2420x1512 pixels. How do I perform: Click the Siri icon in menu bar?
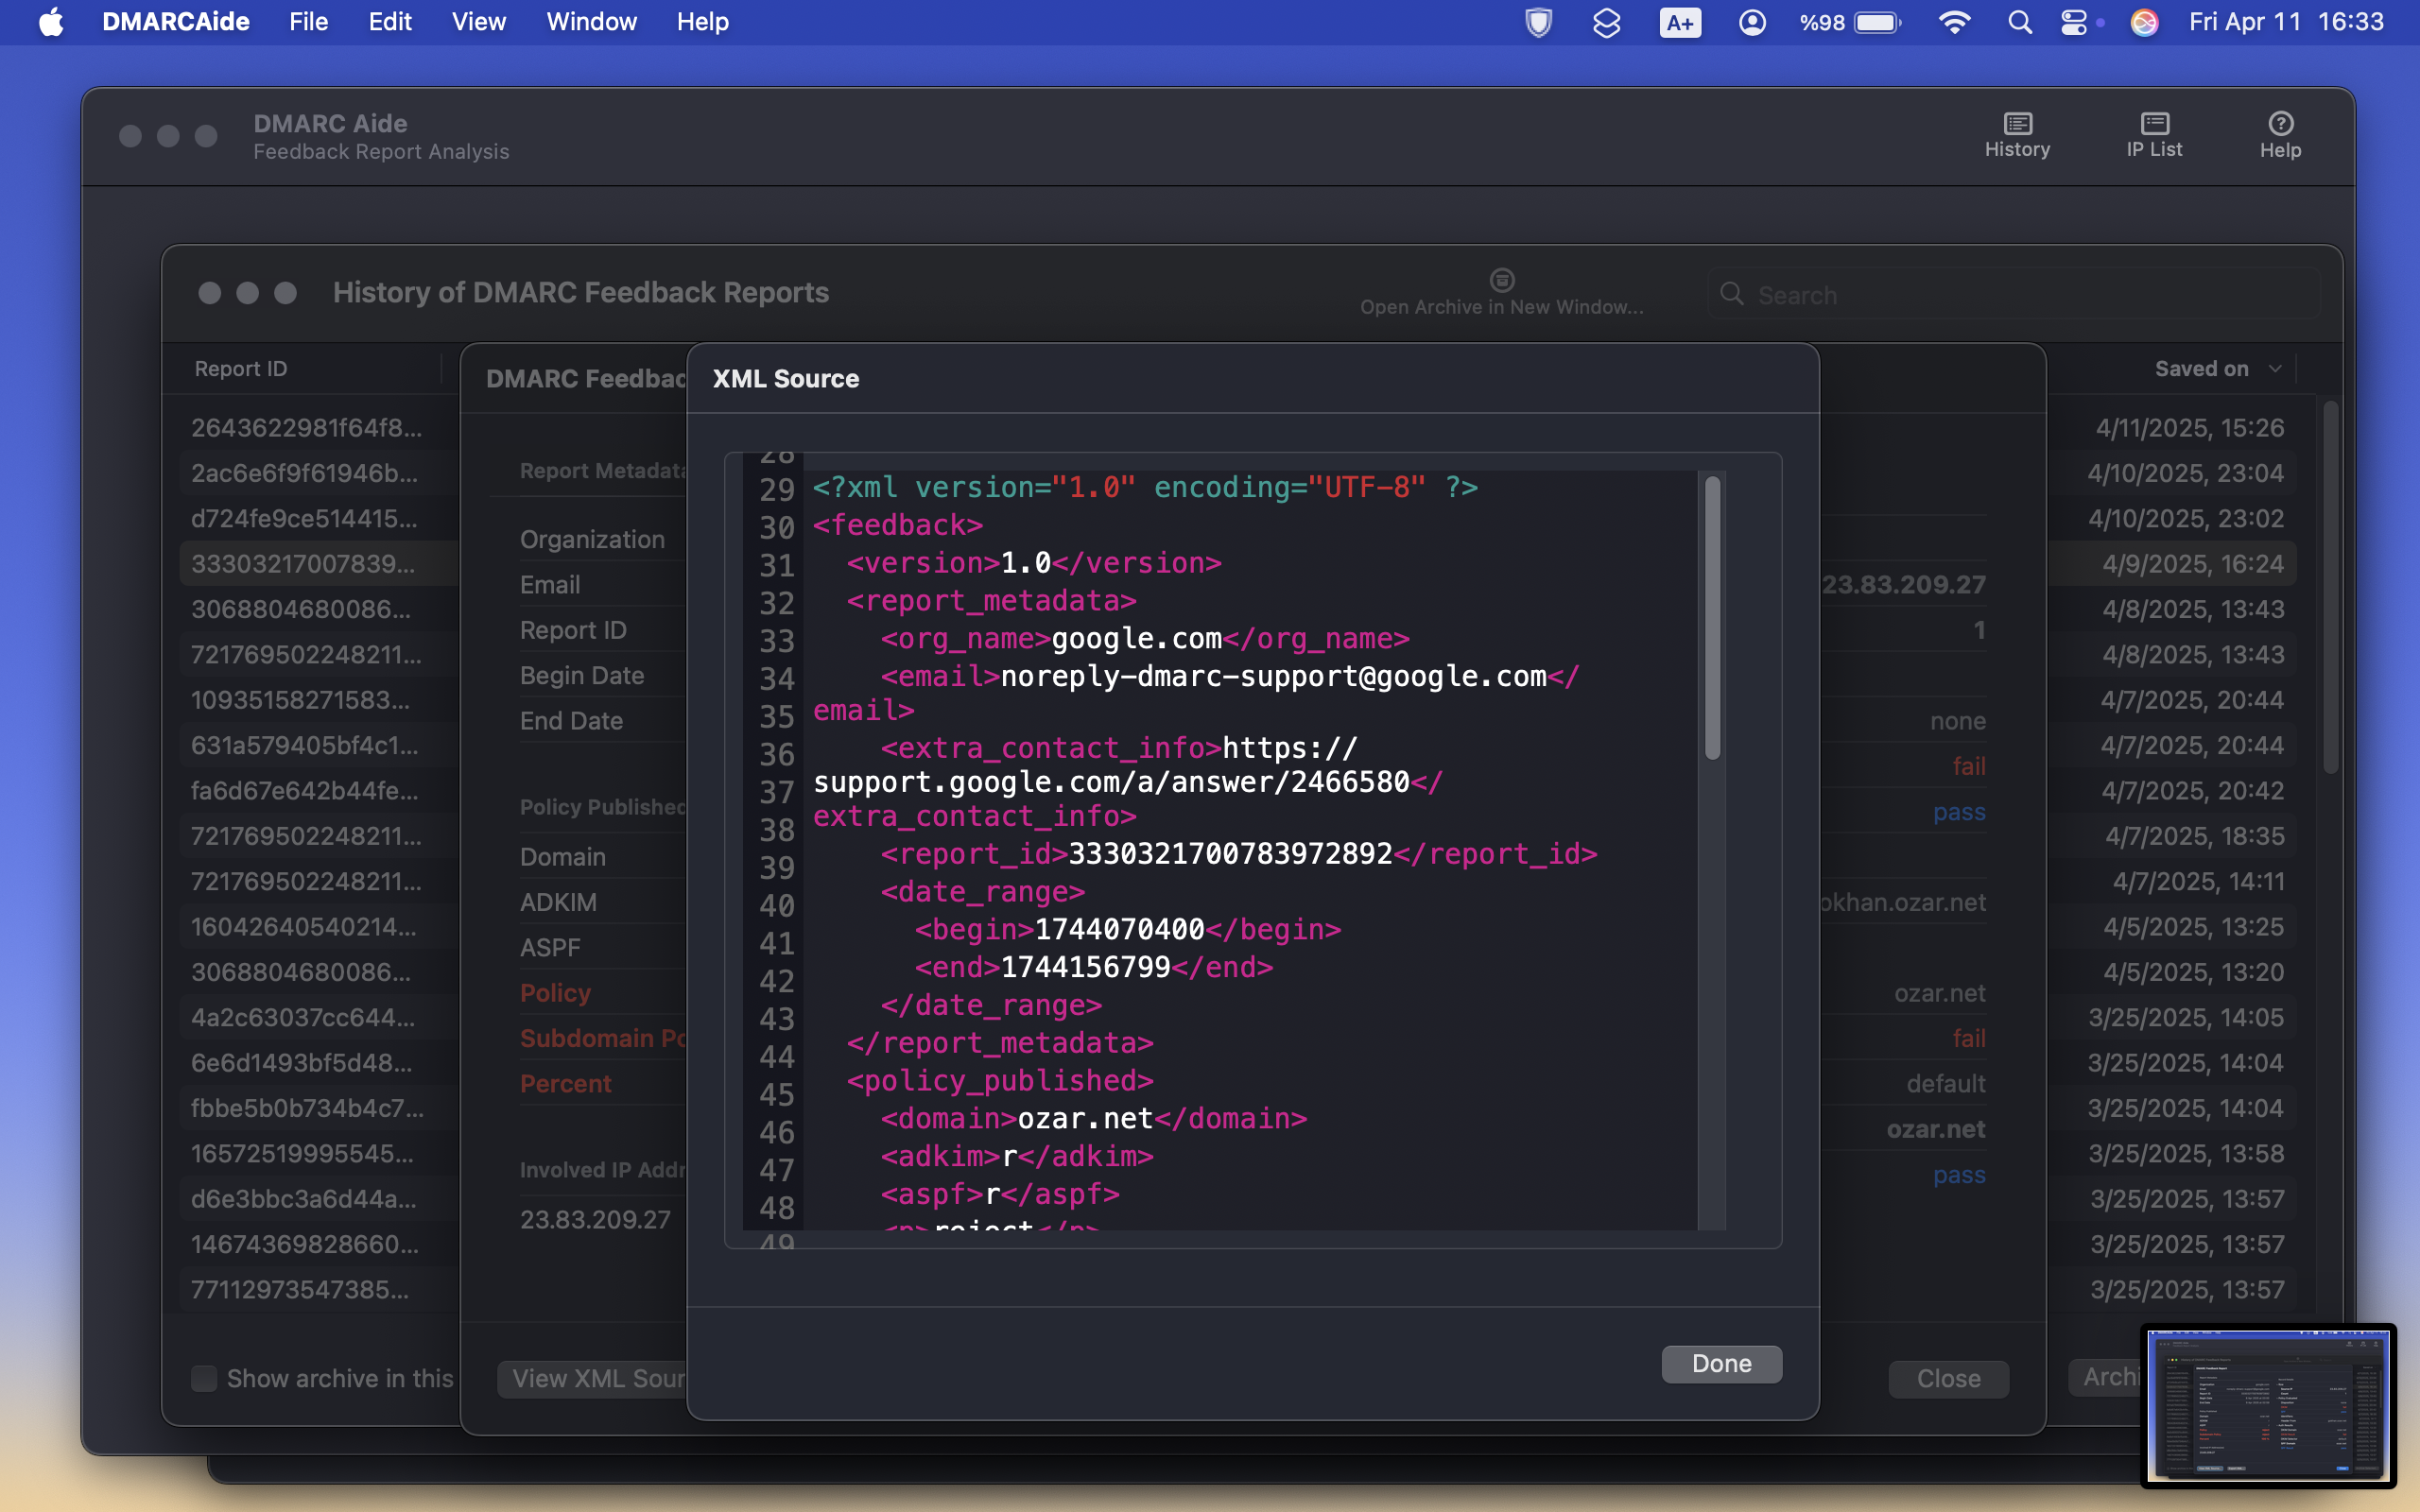[2144, 22]
